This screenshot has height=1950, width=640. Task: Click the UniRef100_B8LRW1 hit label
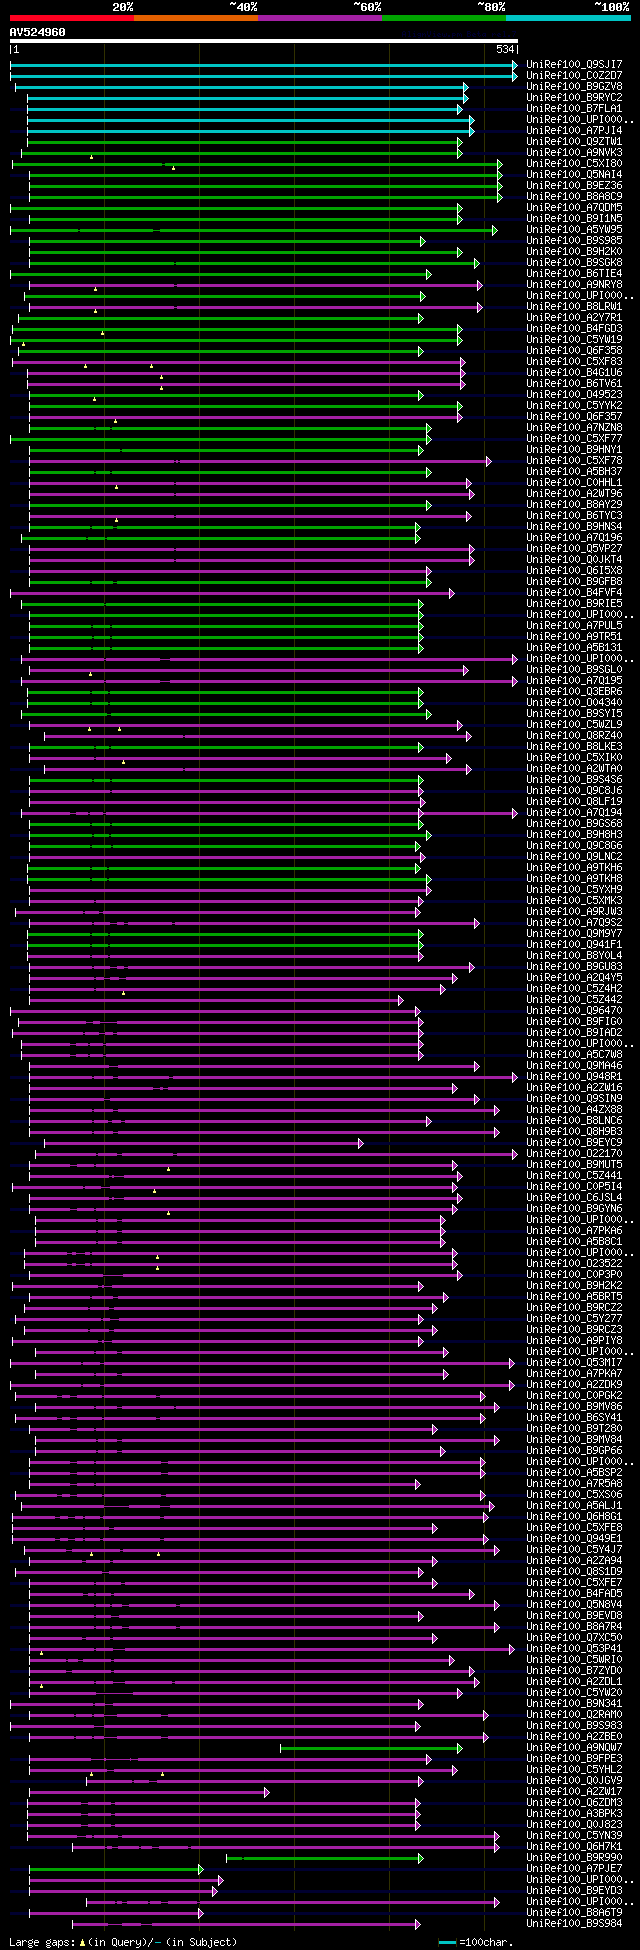point(574,307)
